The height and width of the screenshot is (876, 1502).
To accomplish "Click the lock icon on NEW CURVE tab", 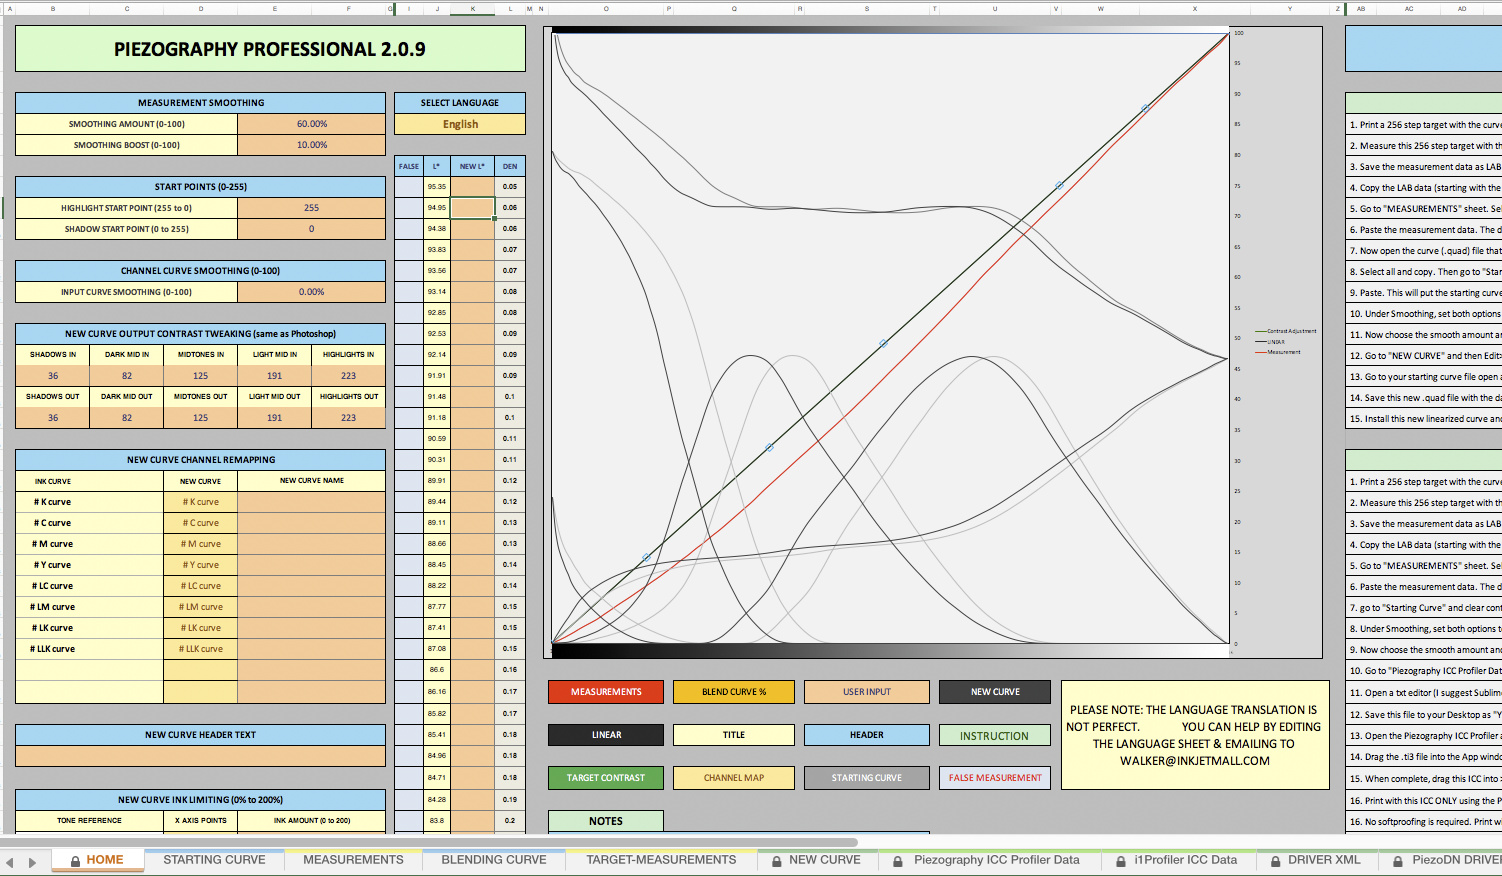I will point(777,860).
